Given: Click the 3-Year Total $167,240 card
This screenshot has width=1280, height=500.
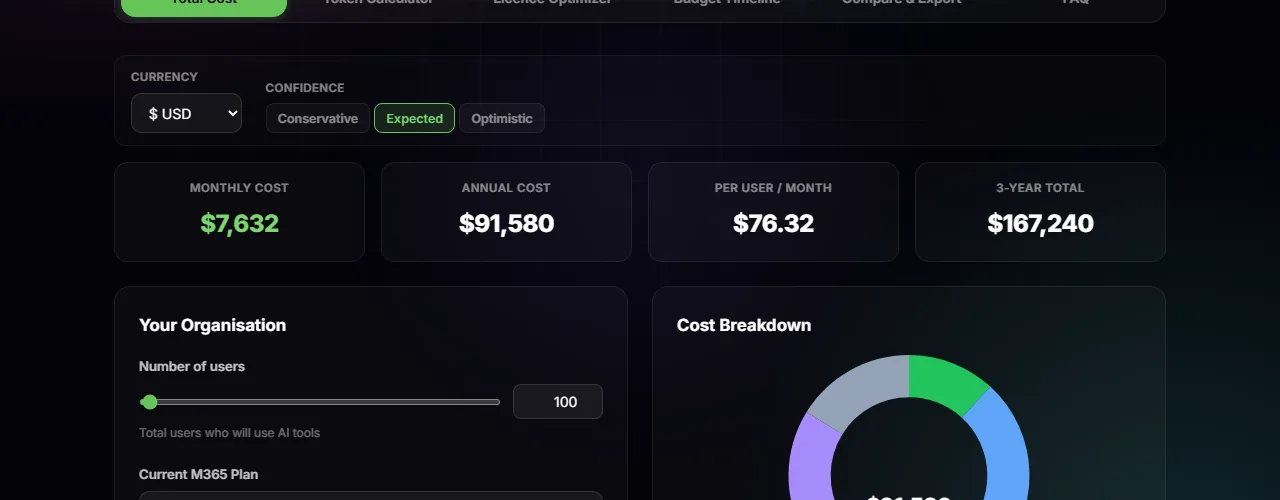Looking at the screenshot, I should tap(1040, 212).
